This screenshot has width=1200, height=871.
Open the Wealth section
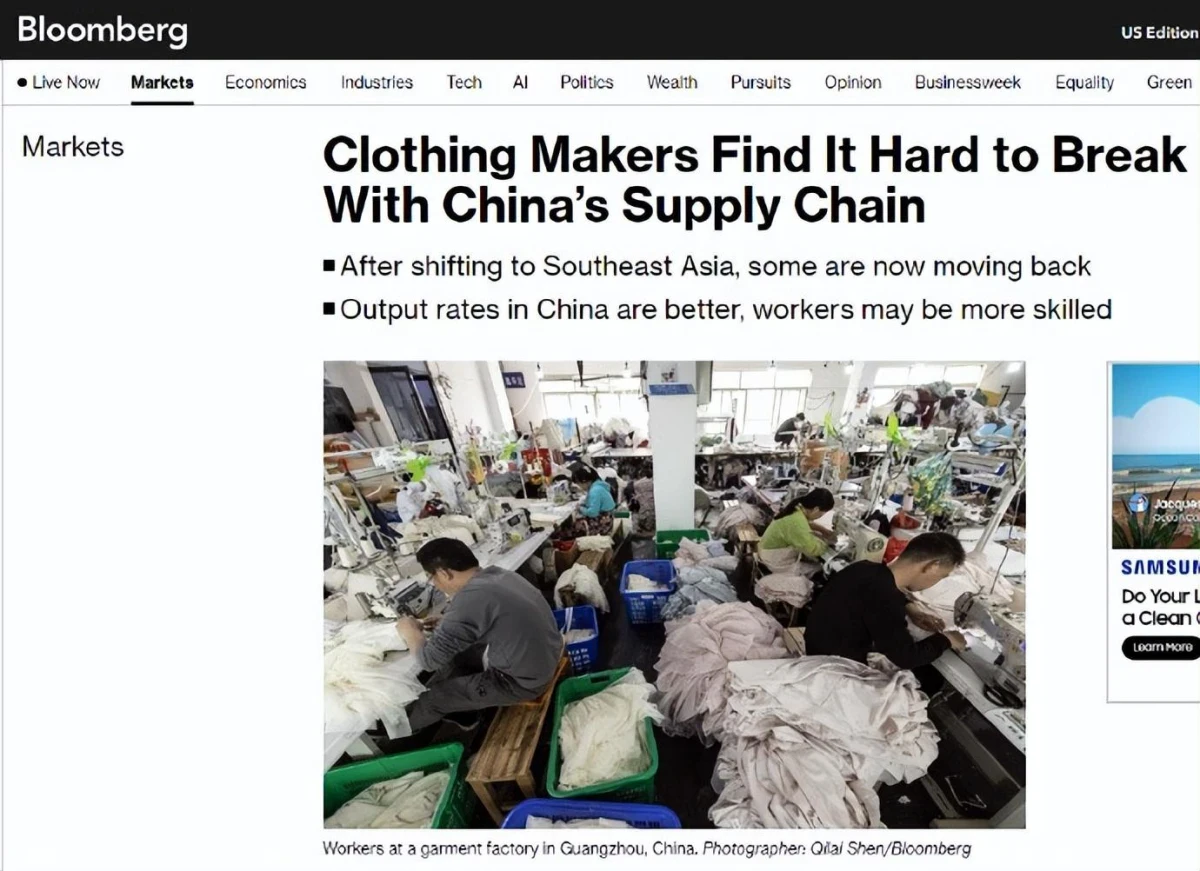click(x=671, y=83)
